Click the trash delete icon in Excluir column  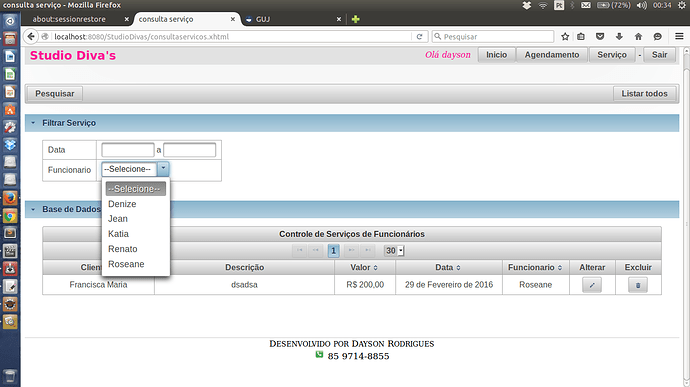click(638, 285)
